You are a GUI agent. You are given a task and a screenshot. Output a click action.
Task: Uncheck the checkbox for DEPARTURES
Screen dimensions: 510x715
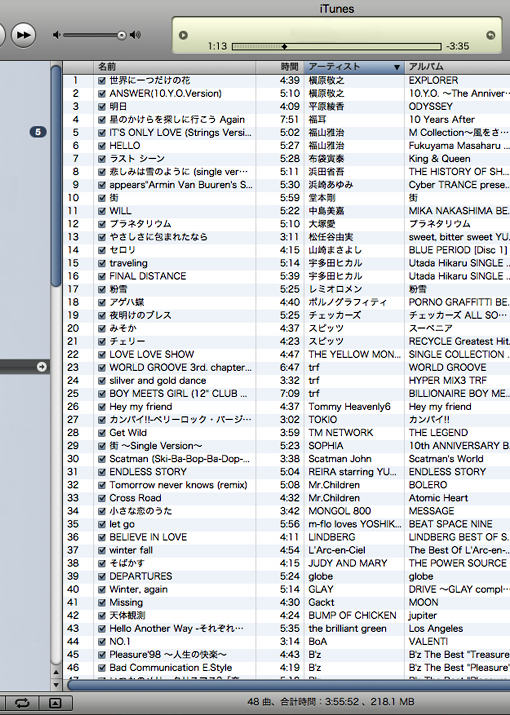point(102,576)
